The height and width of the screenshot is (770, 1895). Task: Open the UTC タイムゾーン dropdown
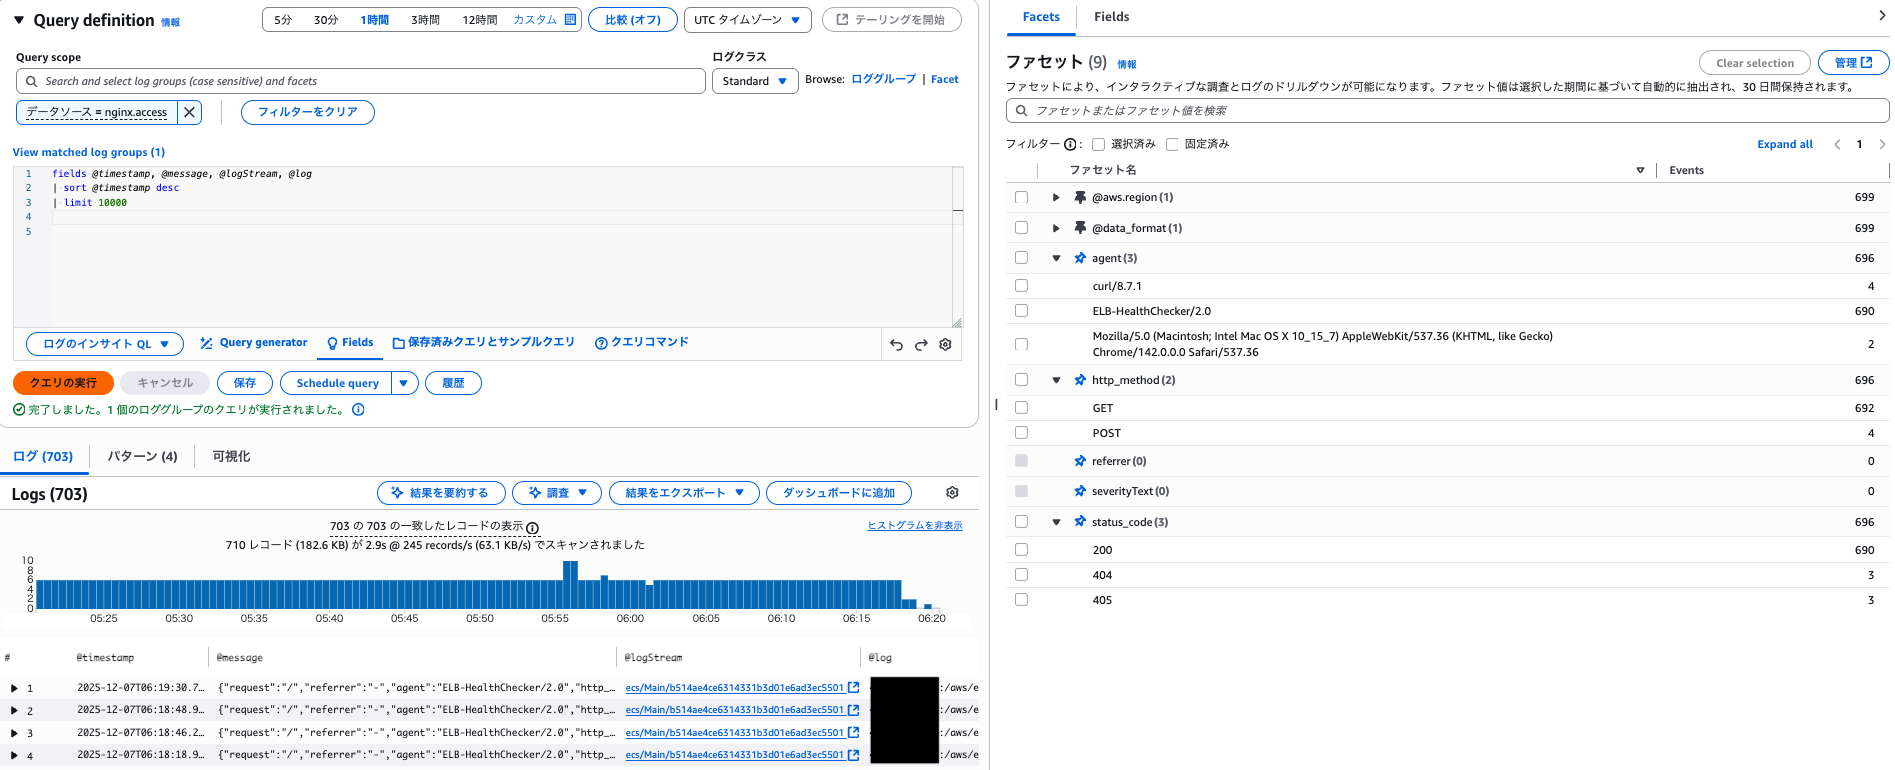[747, 20]
